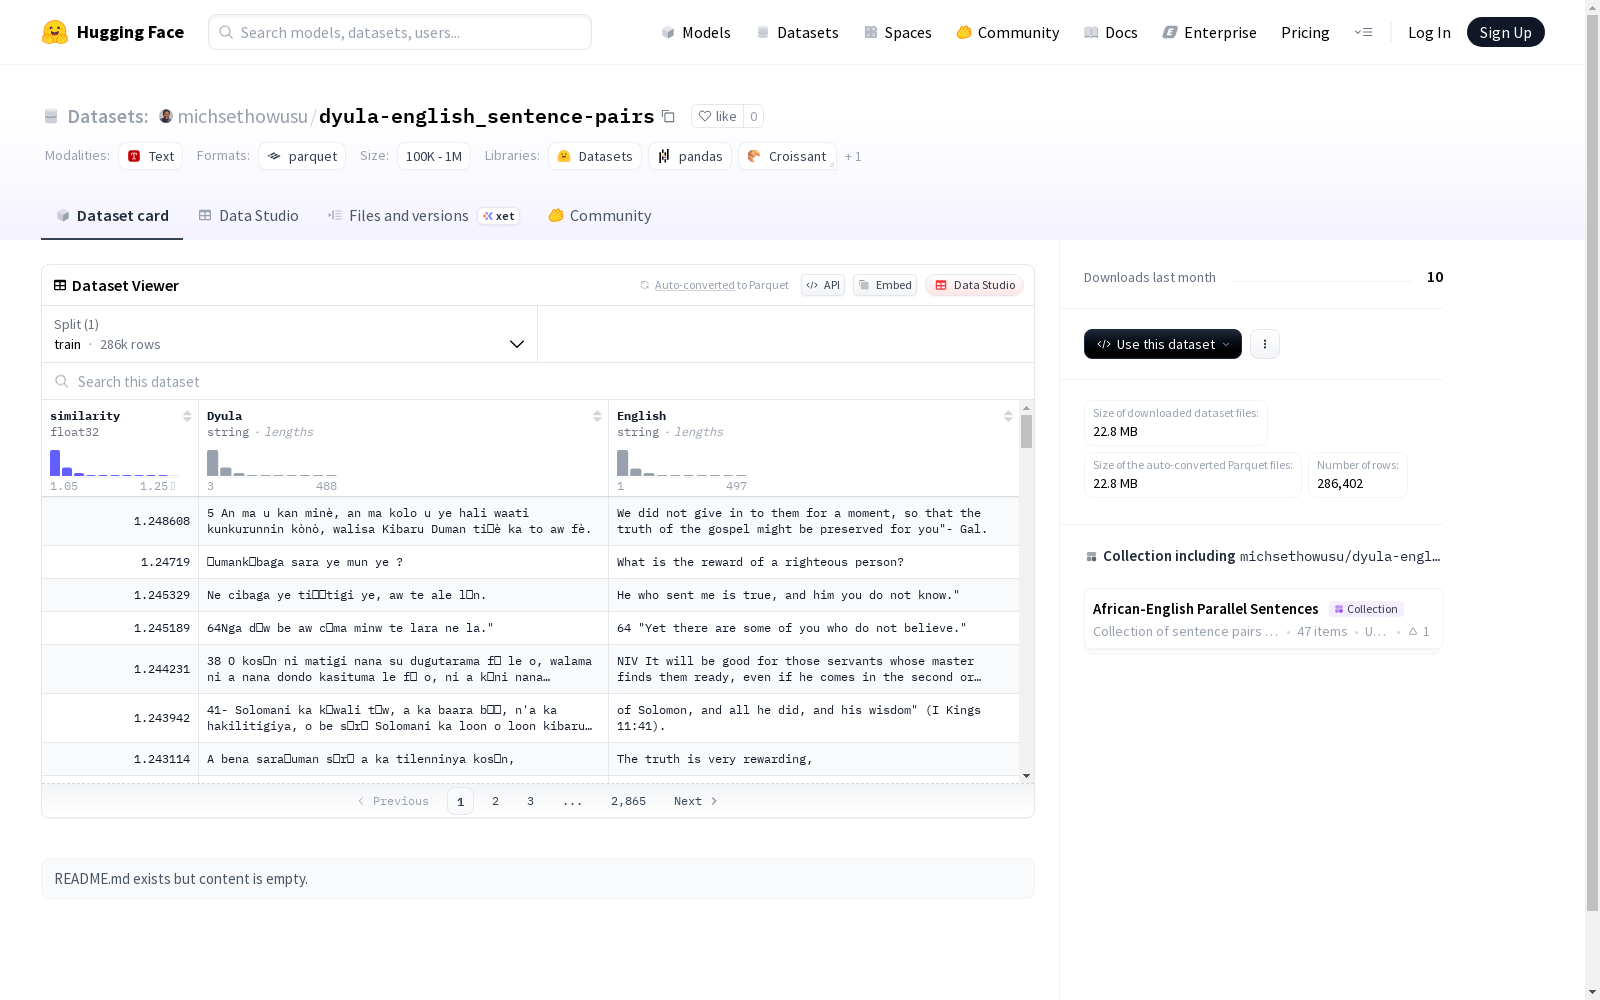Open the pandas library tag

[690, 156]
